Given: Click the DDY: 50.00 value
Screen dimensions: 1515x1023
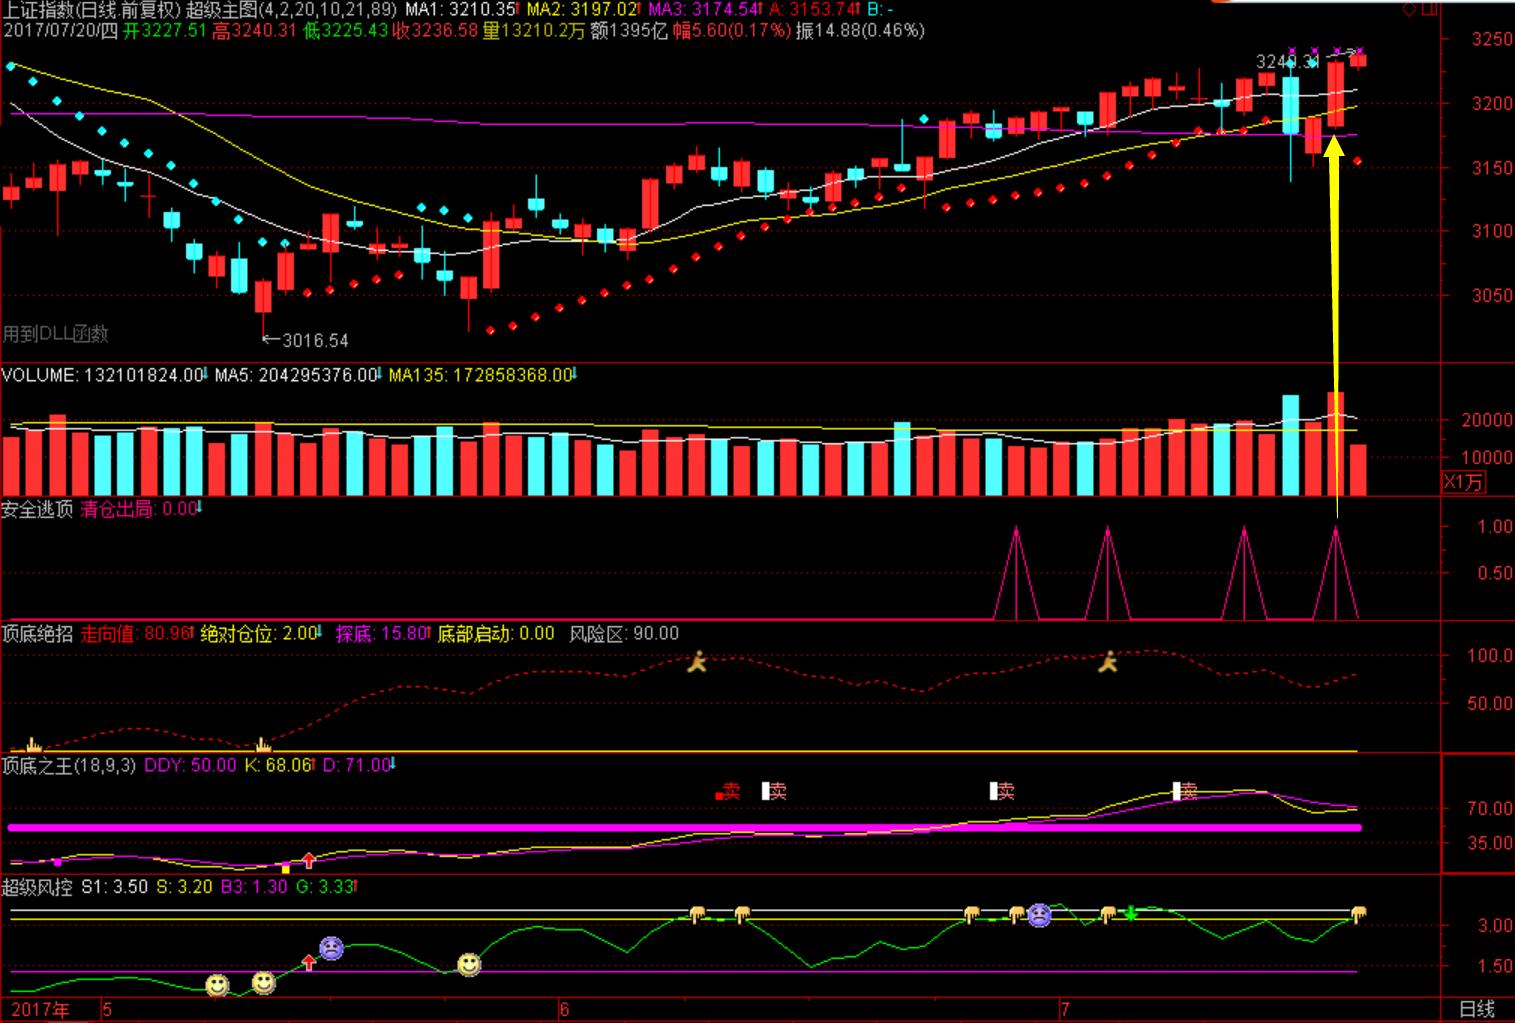Looking at the screenshot, I should (190, 765).
